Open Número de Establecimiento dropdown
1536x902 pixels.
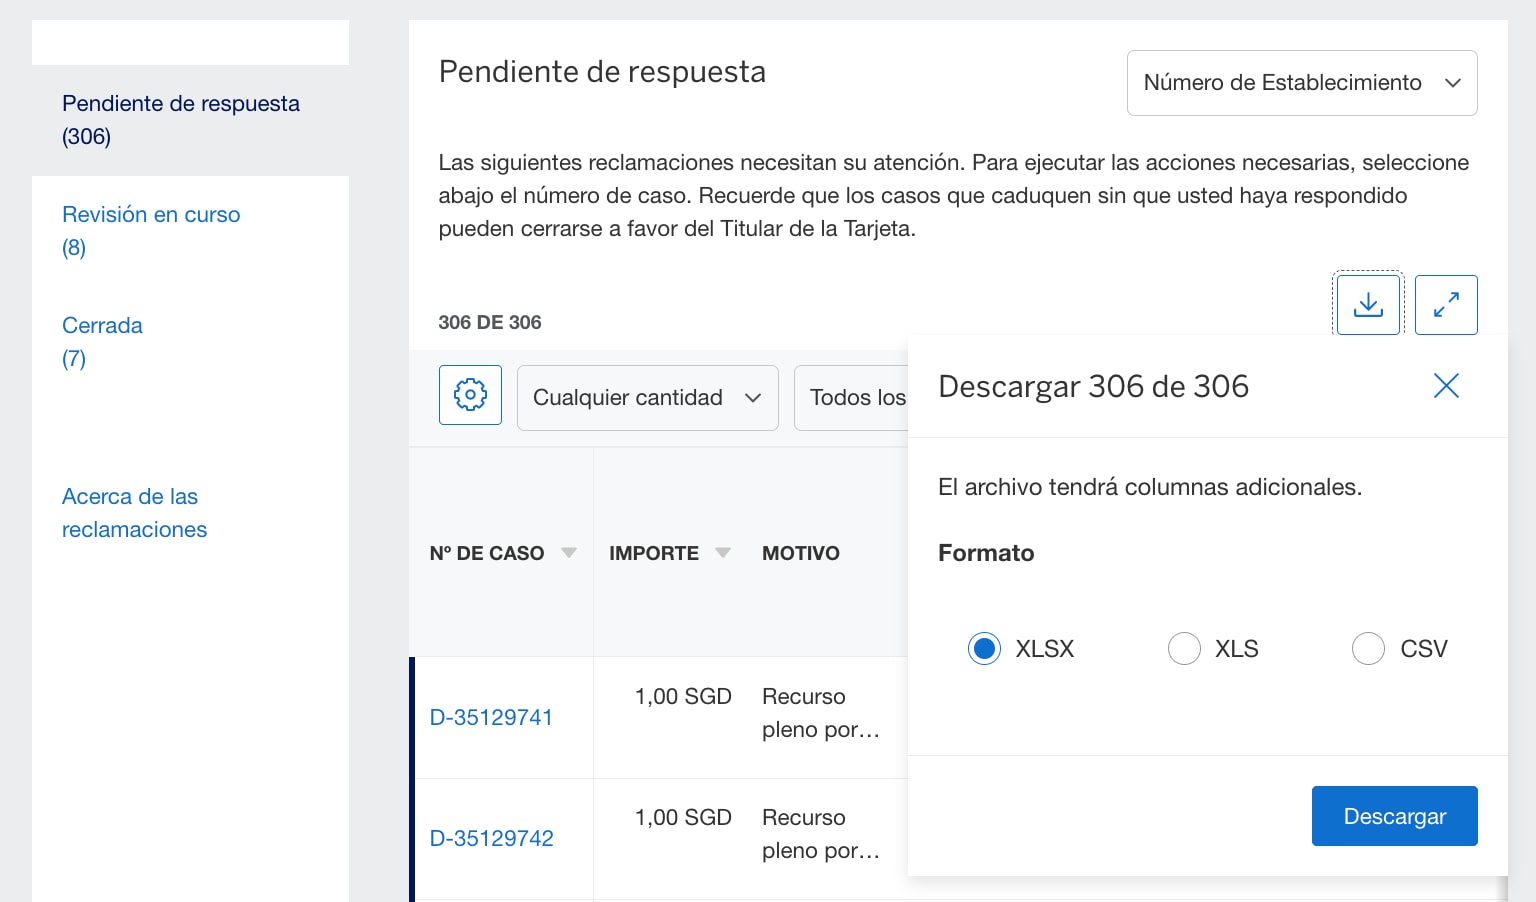point(1301,83)
